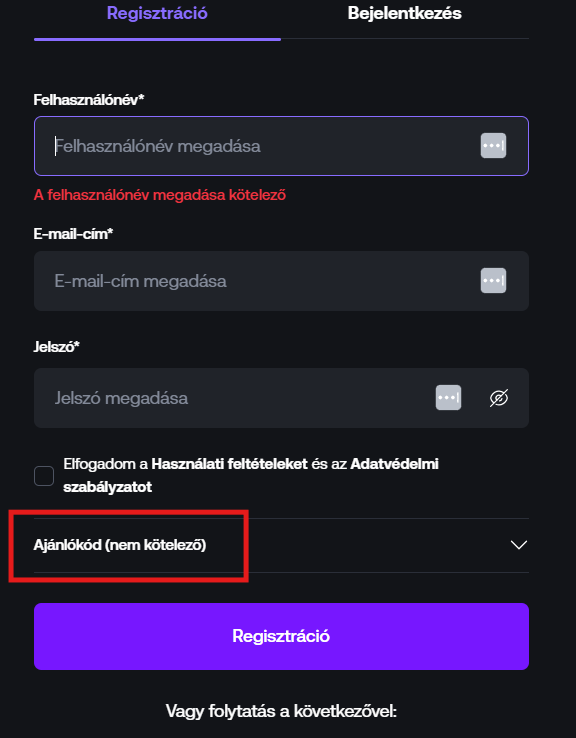Click the red kötelező error message
The height and width of the screenshot is (738, 576).
[x=160, y=195]
